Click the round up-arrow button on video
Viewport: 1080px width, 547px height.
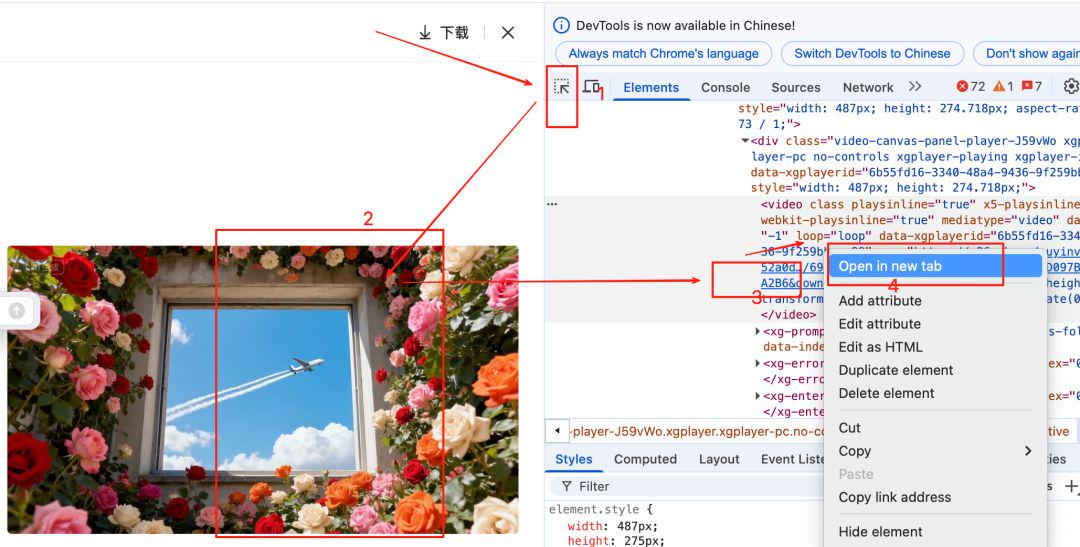coord(17,311)
